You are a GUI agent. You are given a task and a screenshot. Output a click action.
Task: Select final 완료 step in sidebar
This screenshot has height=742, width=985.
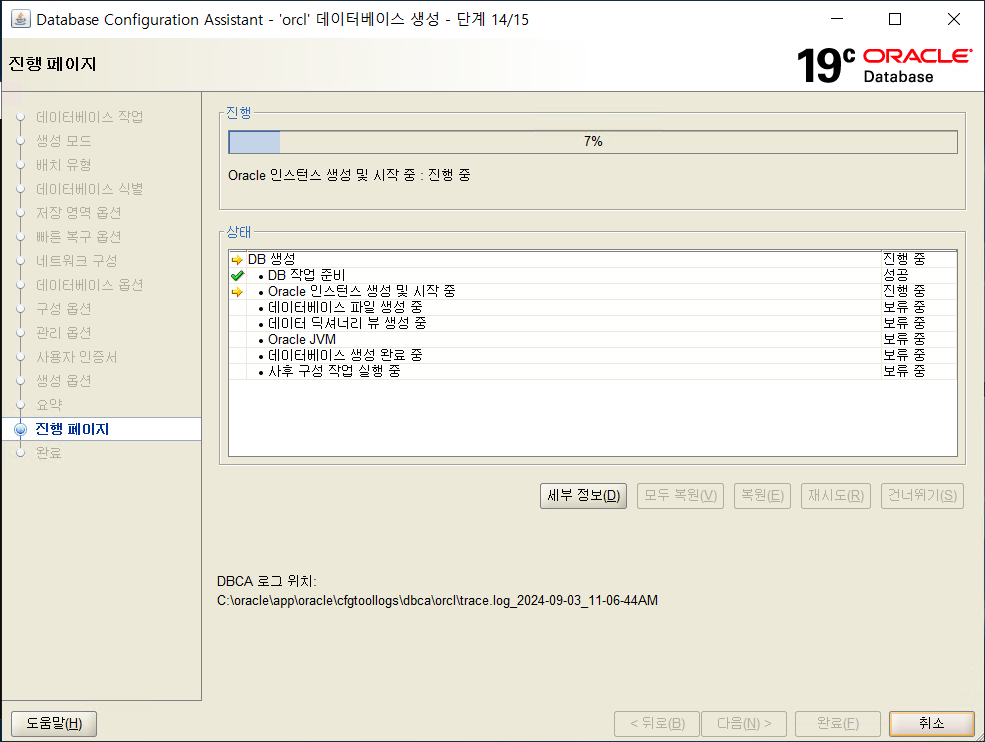point(48,453)
